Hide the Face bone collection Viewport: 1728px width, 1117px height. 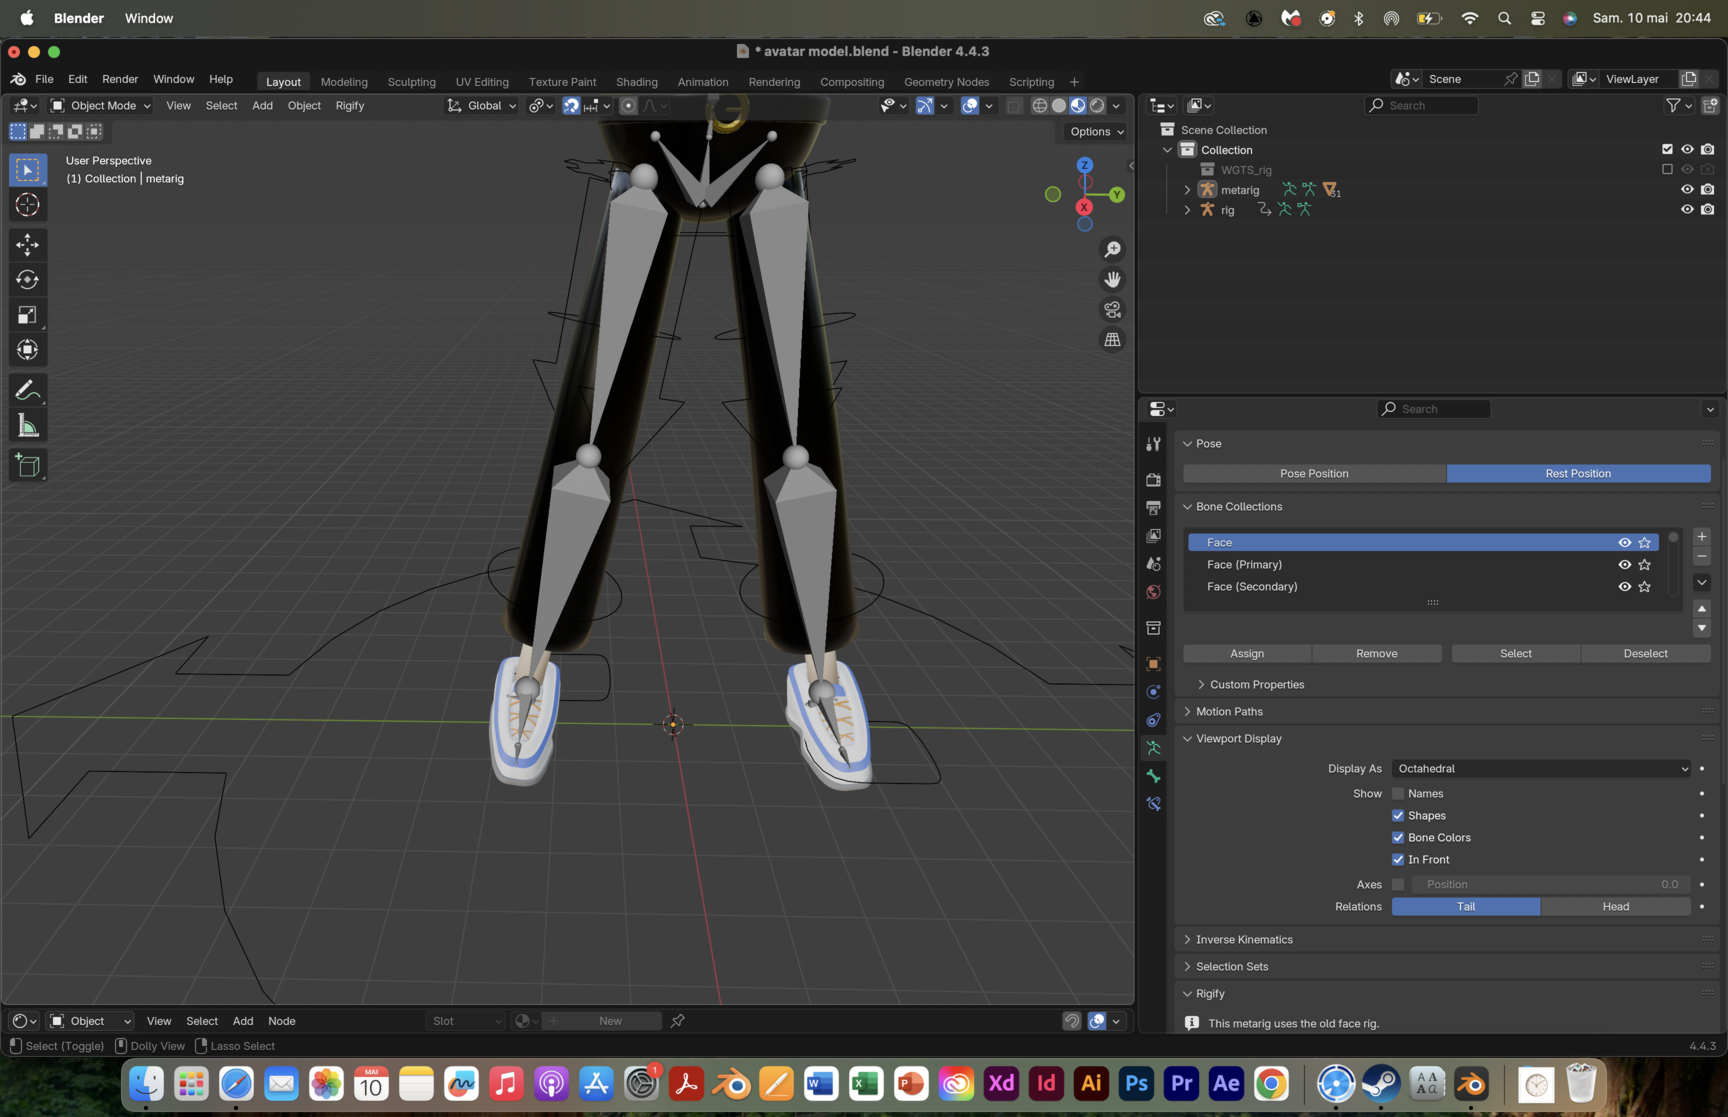coord(1624,542)
